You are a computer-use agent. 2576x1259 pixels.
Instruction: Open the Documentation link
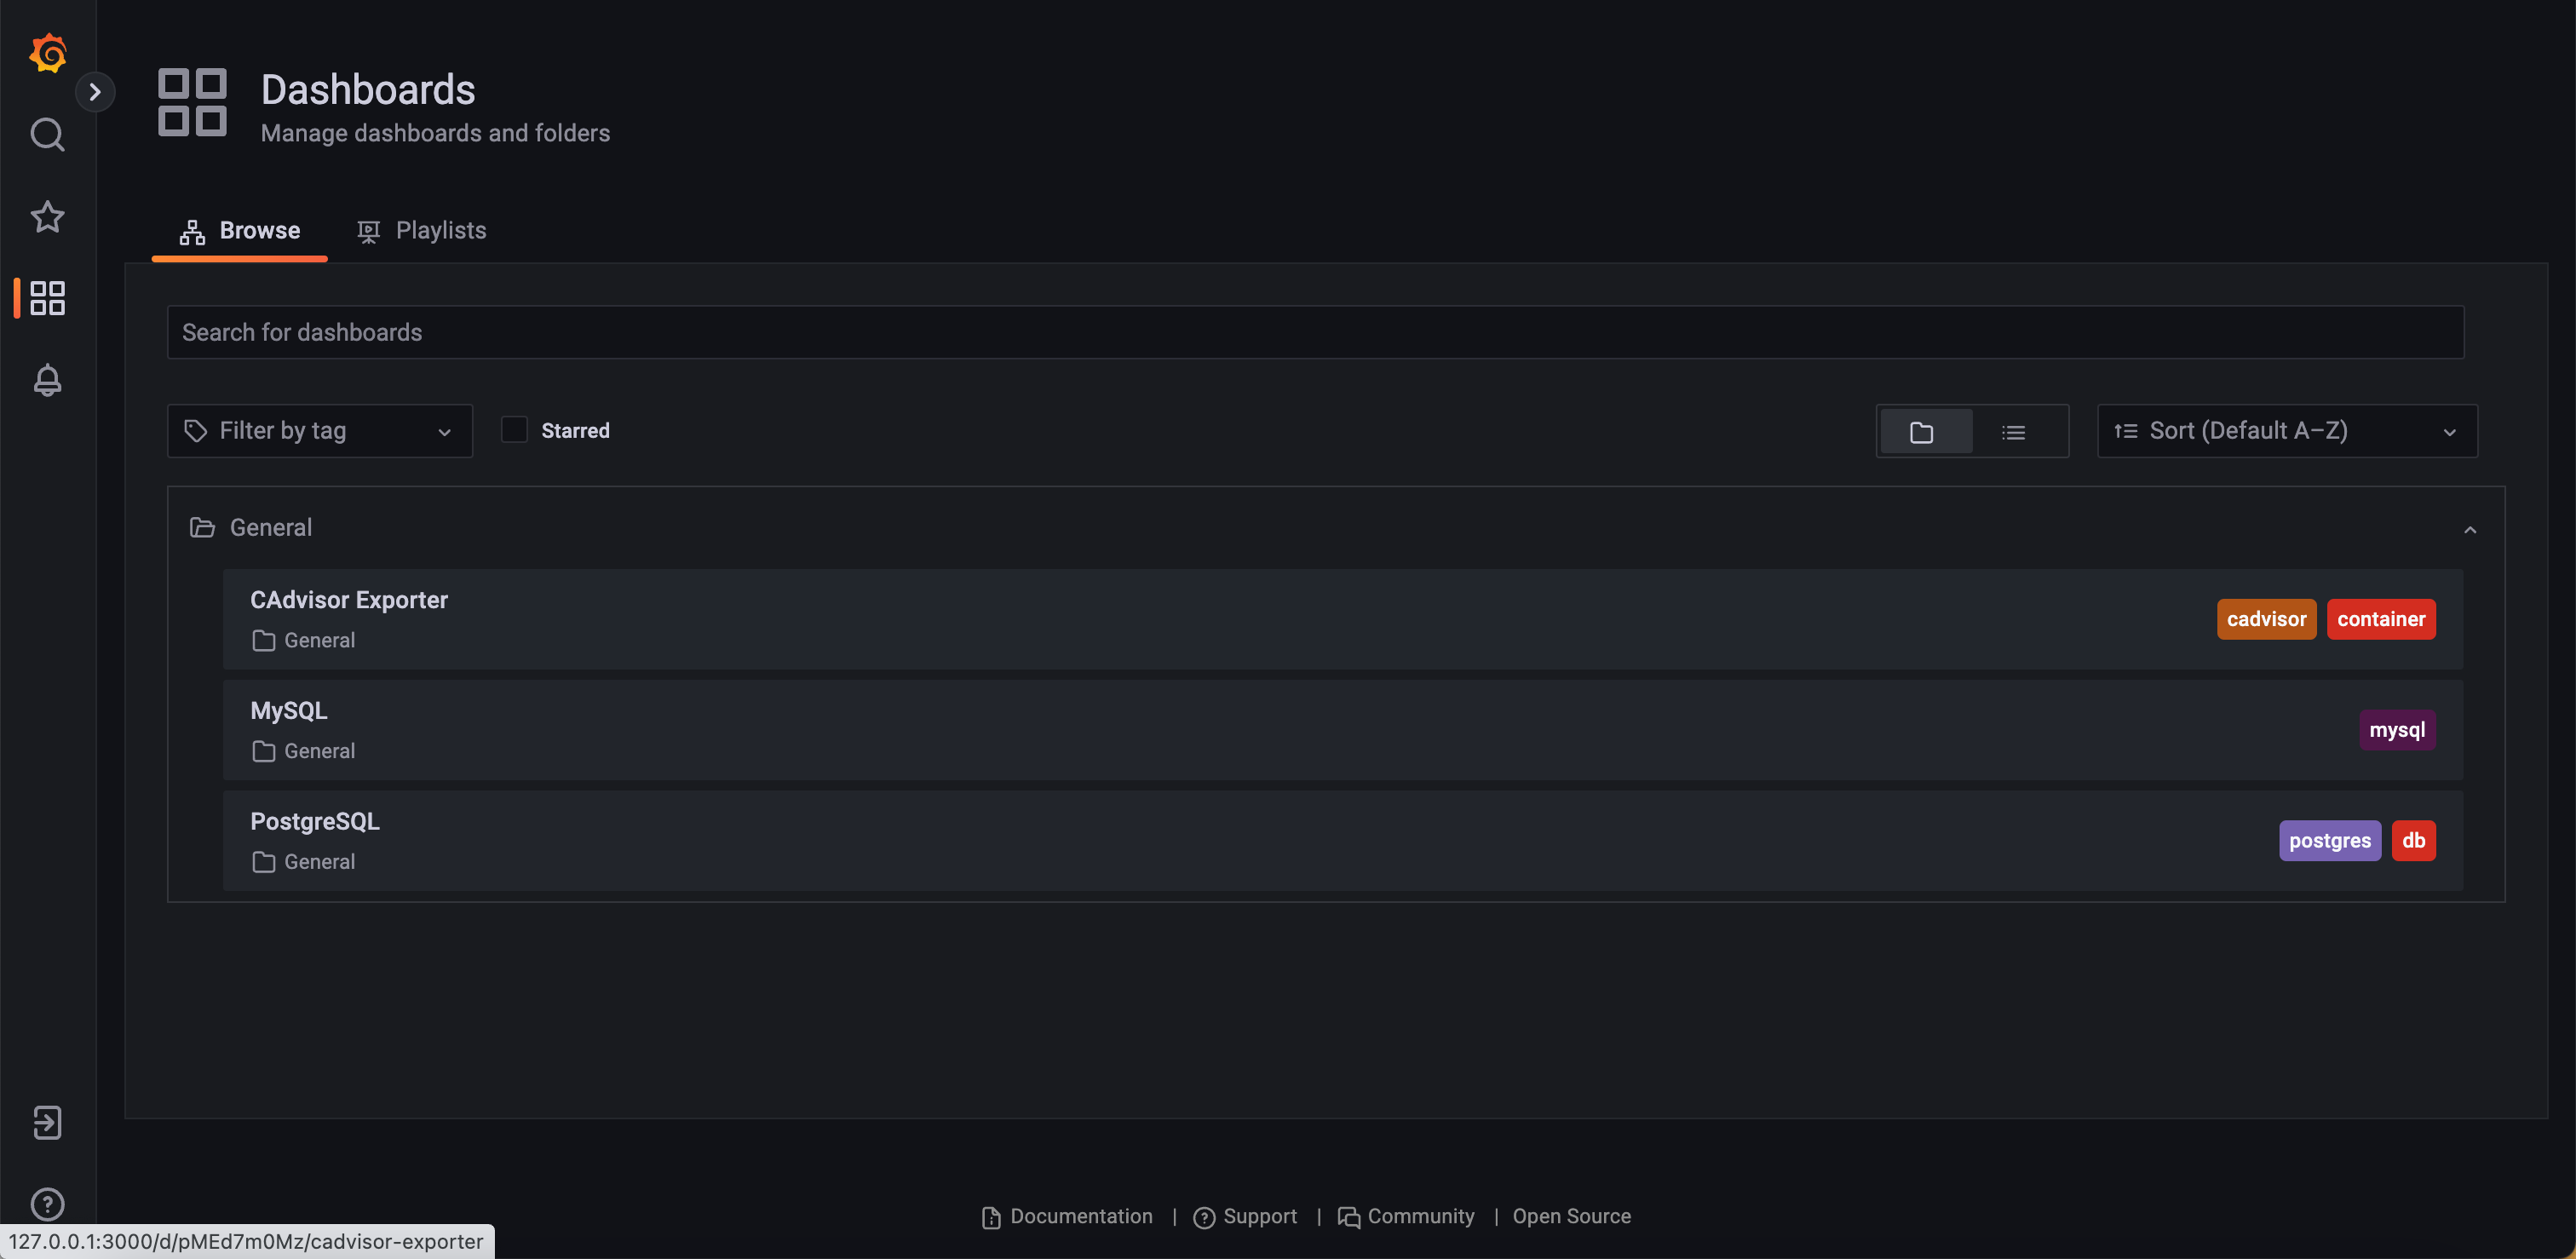click(1080, 1216)
